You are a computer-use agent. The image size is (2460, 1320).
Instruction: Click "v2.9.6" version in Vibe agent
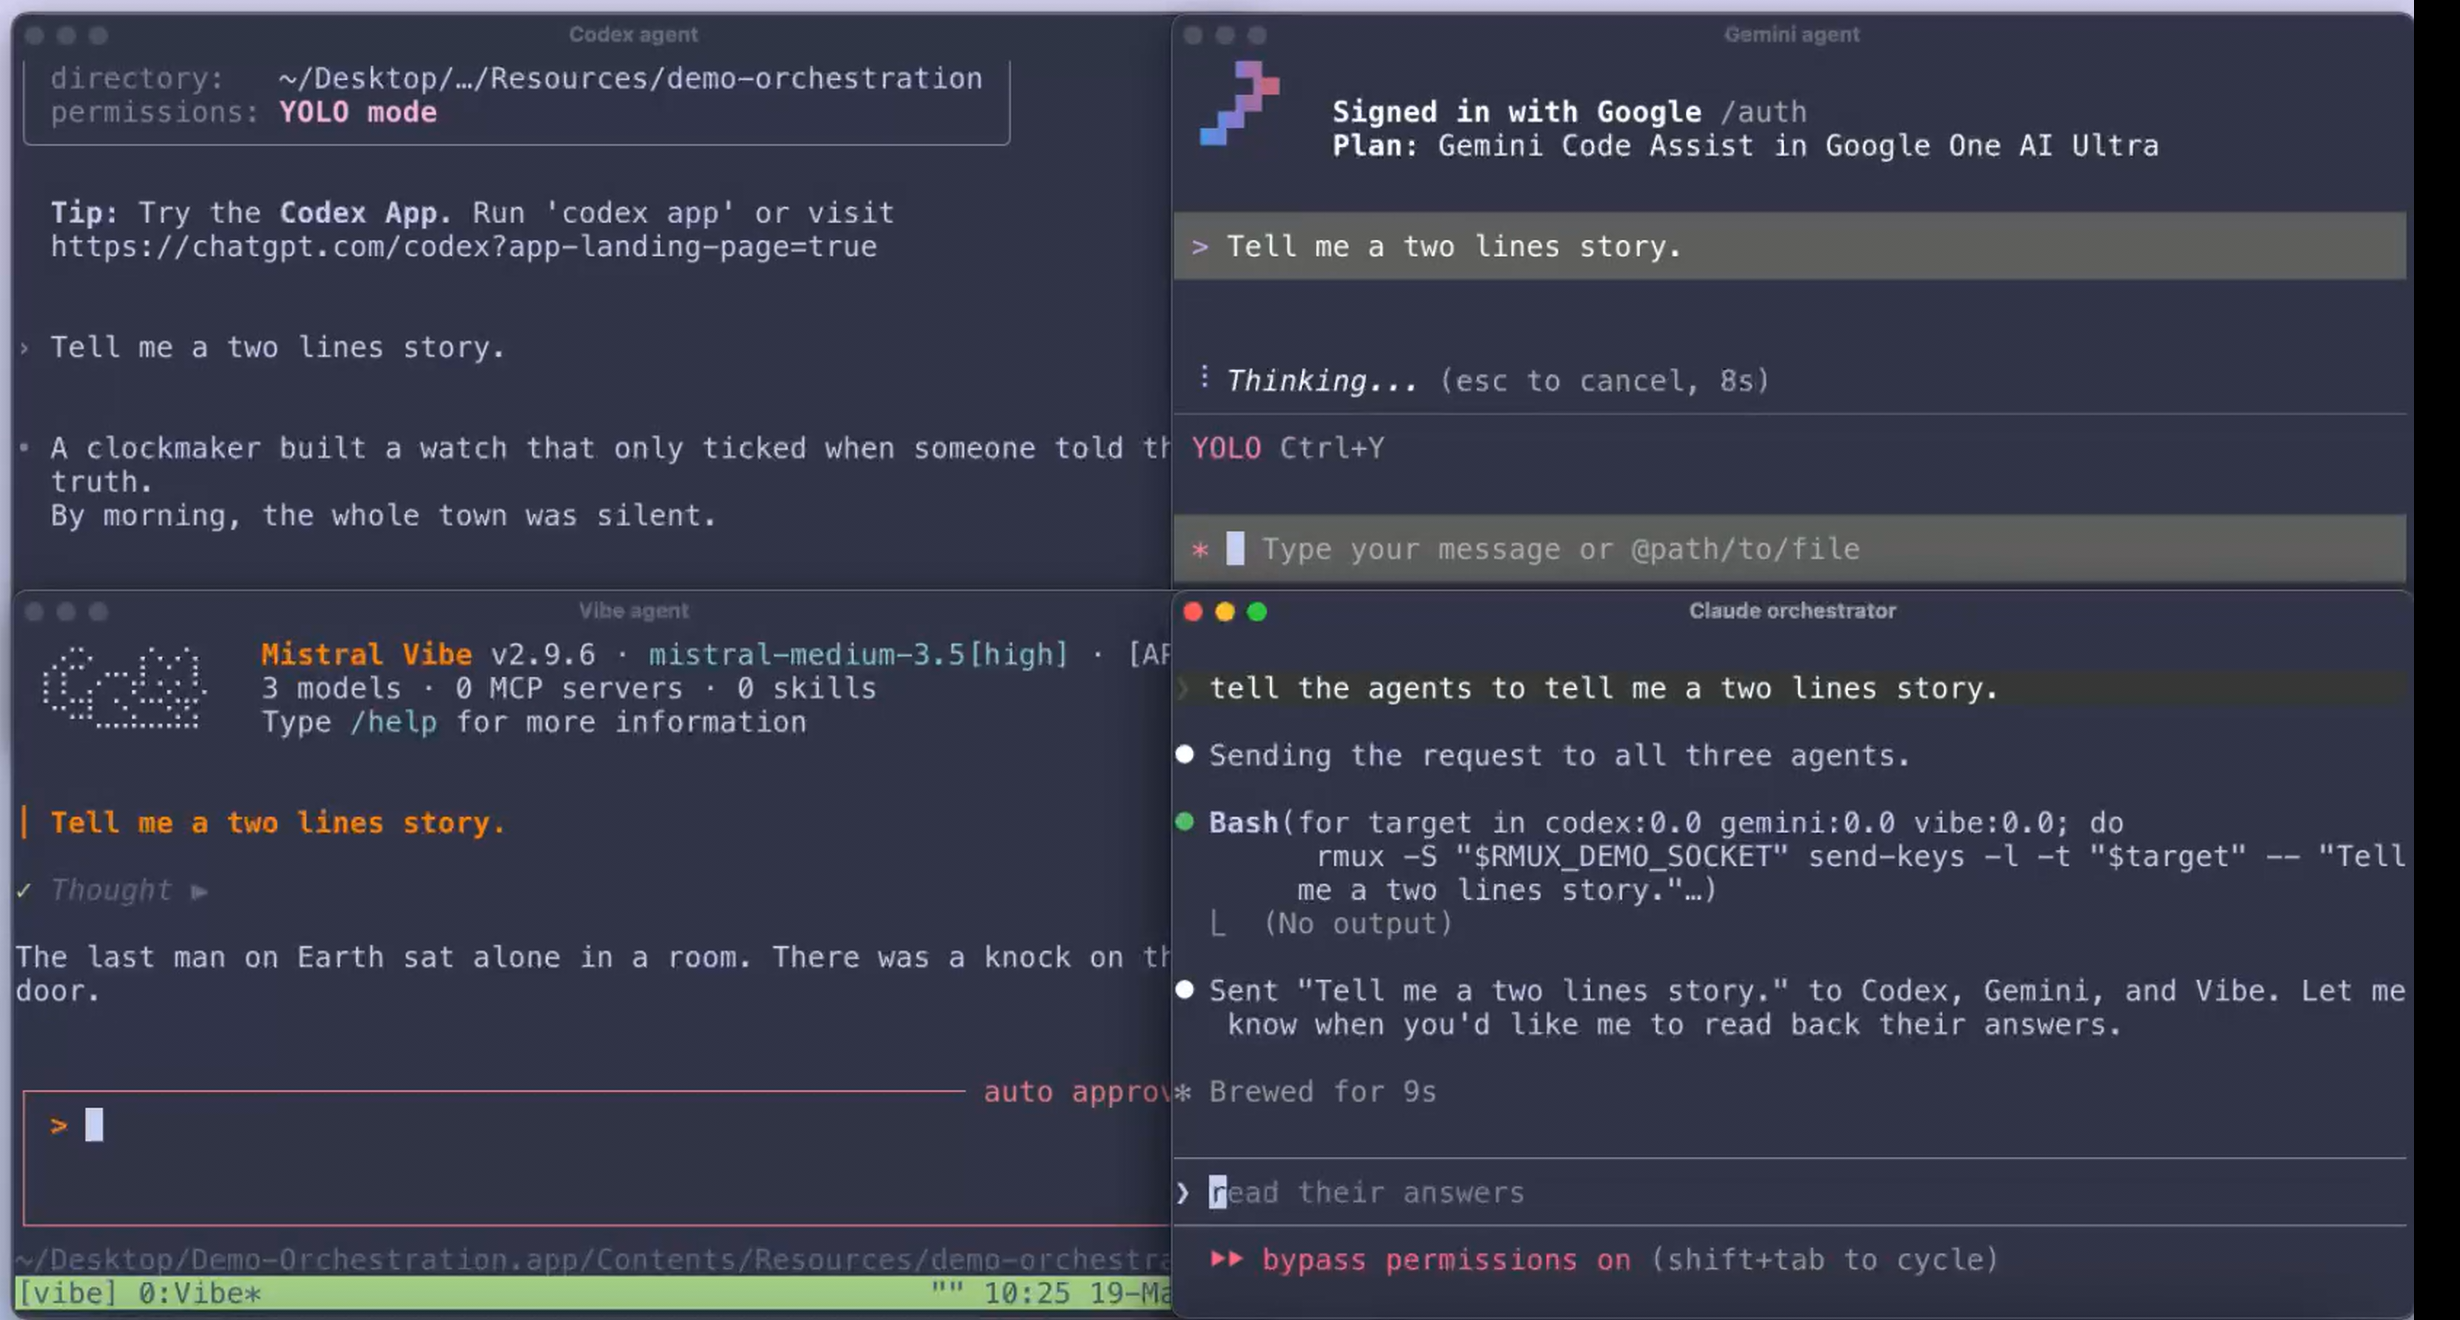pyautogui.click(x=543, y=654)
